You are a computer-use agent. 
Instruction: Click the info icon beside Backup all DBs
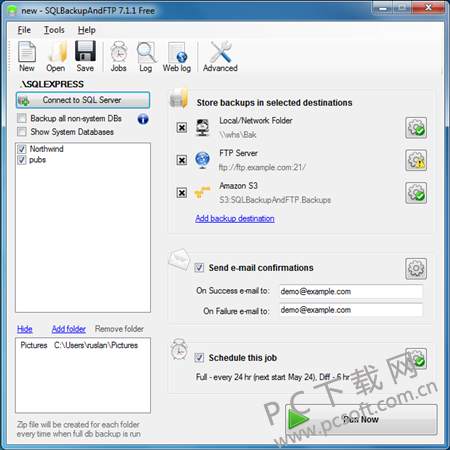(x=143, y=119)
